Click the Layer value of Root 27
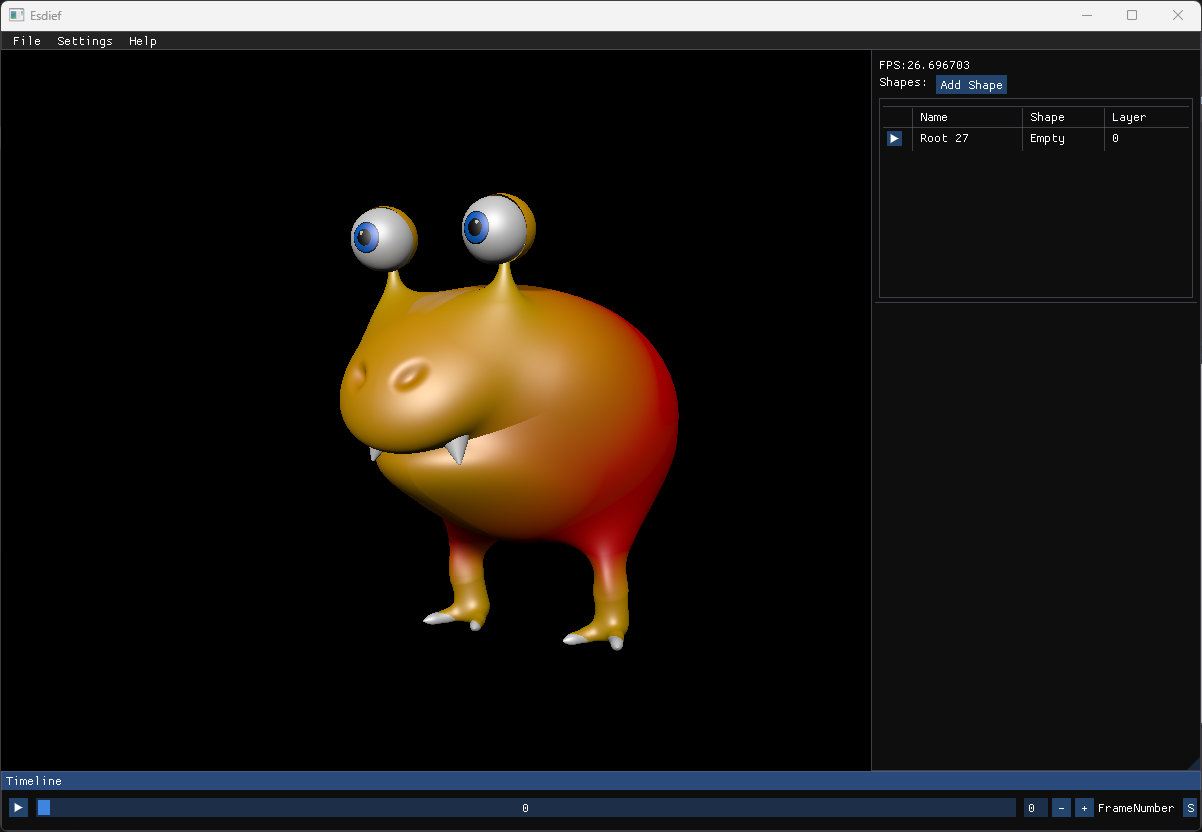The image size is (1202, 832). [1115, 139]
